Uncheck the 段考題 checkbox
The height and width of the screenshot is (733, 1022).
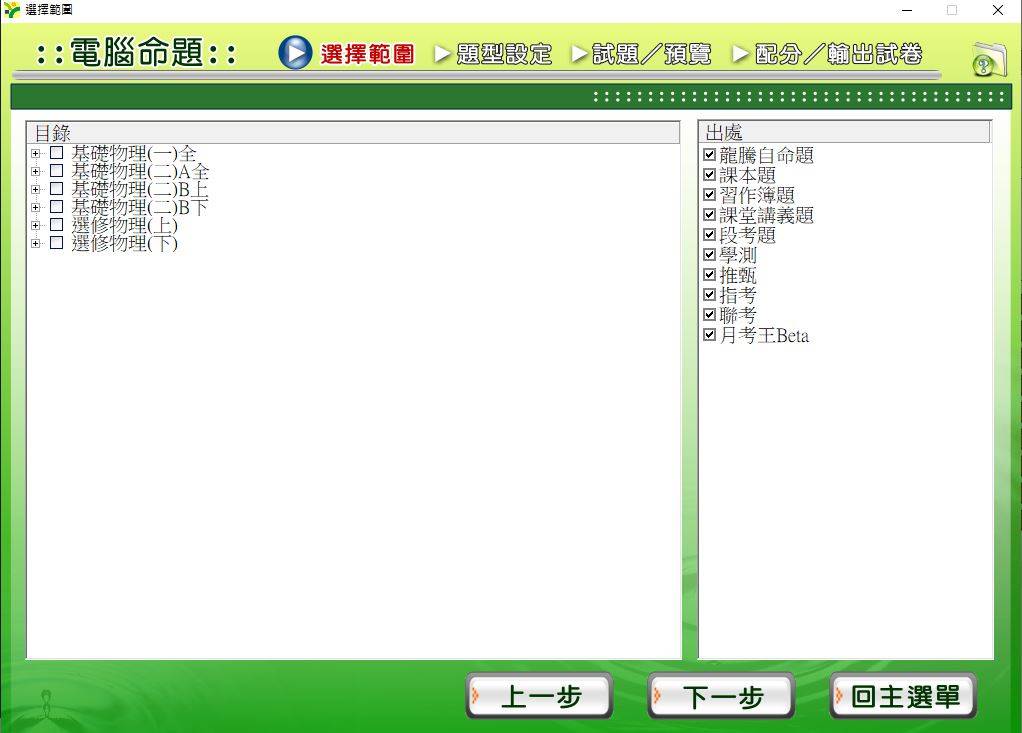710,235
